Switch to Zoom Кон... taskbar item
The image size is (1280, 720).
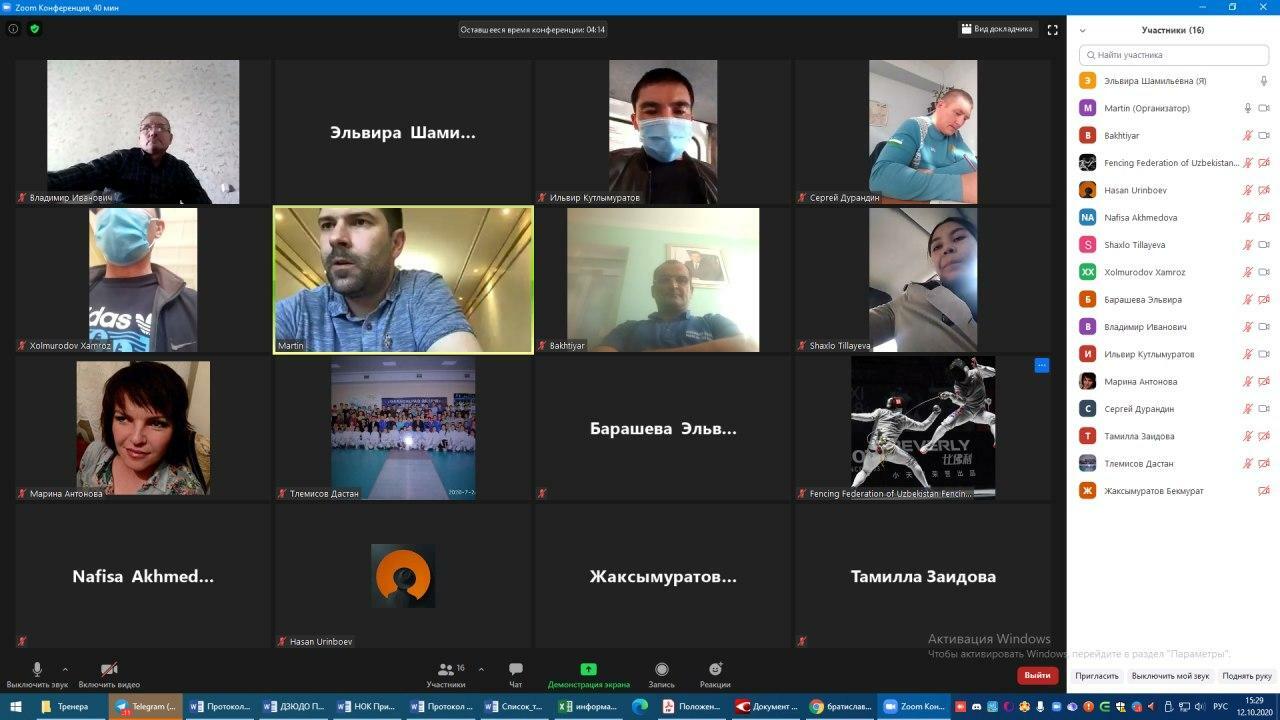pyautogui.click(x=914, y=706)
